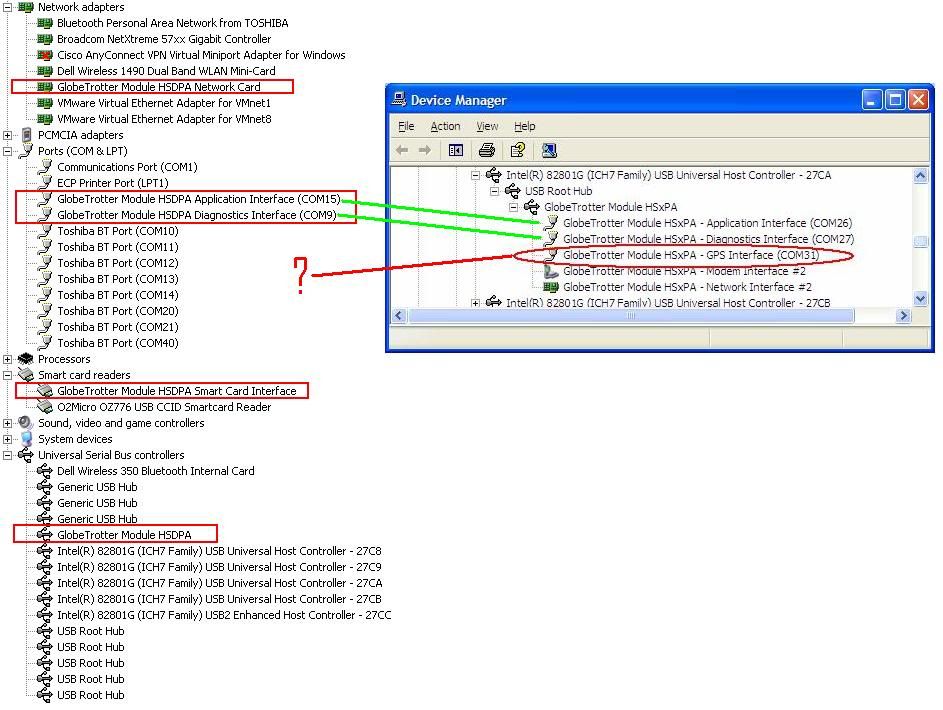This screenshot has height=710, width=943.
Task: Click O2Micro OZ776 smartcard reader icon
Action: (45, 407)
